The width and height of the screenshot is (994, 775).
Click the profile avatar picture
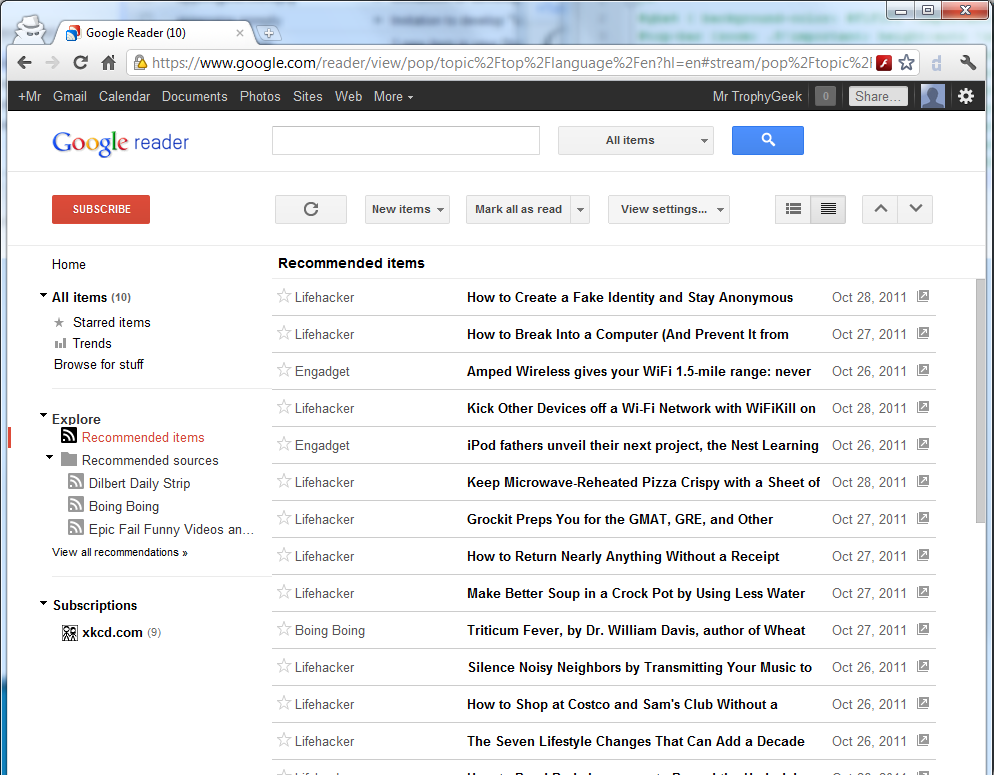click(x=933, y=96)
